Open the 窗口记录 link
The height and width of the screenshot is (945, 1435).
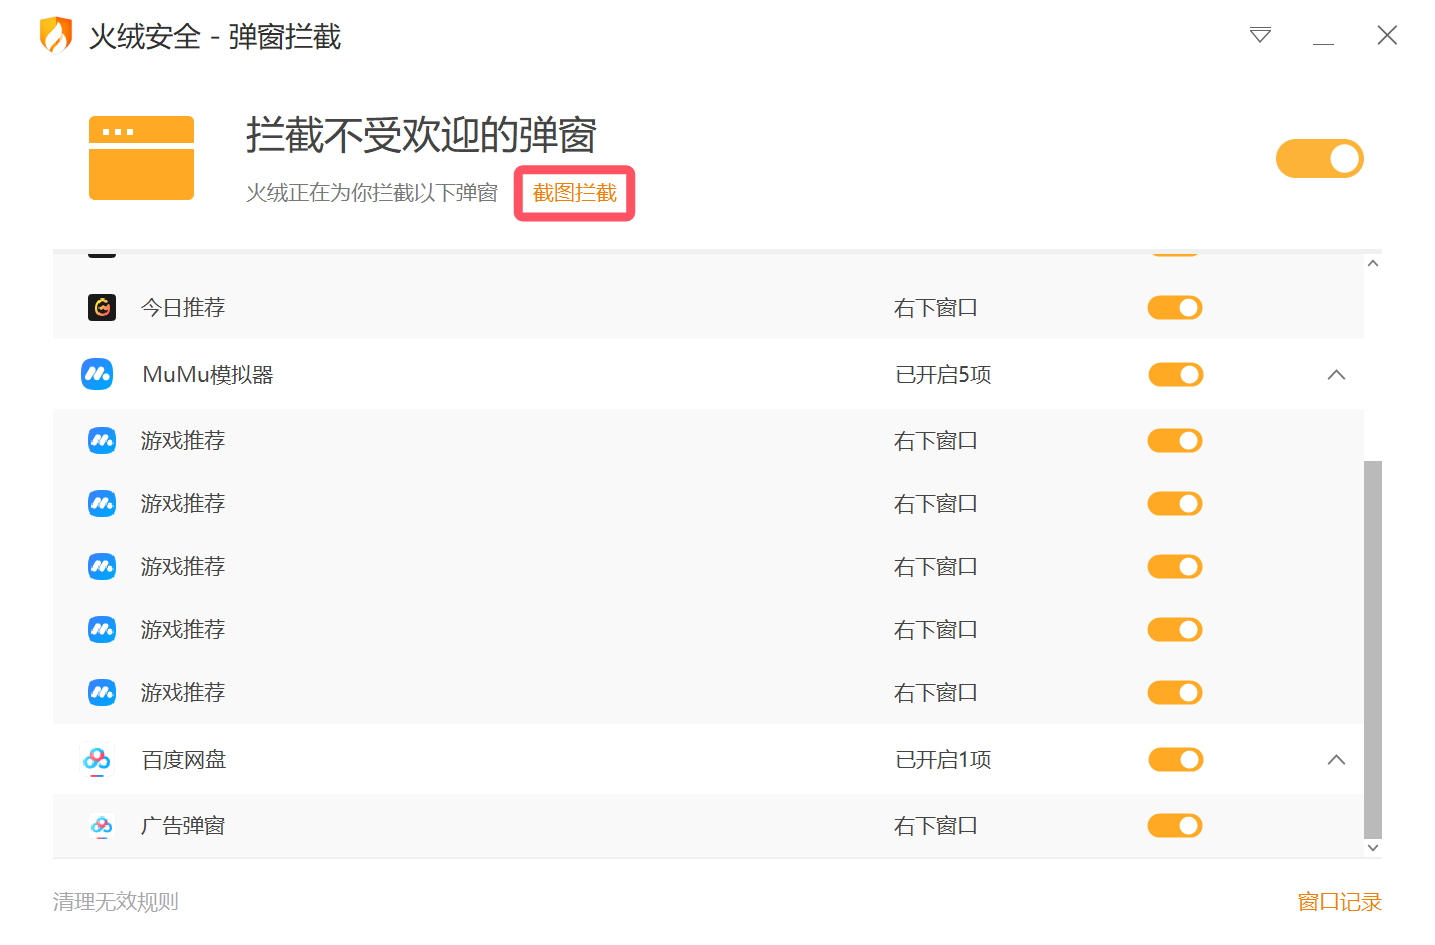coord(1339,902)
